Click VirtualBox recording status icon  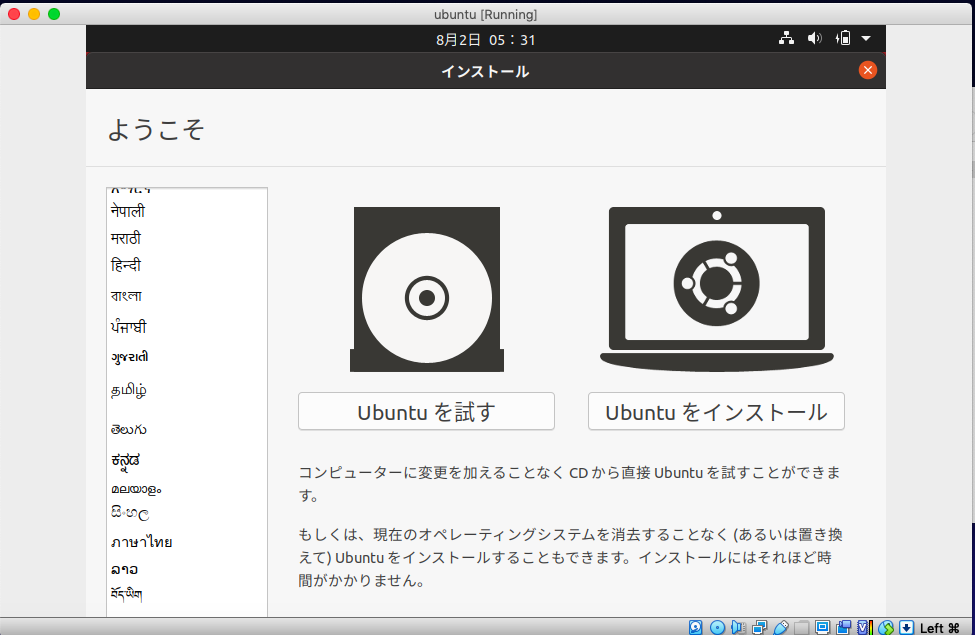[x=844, y=628]
